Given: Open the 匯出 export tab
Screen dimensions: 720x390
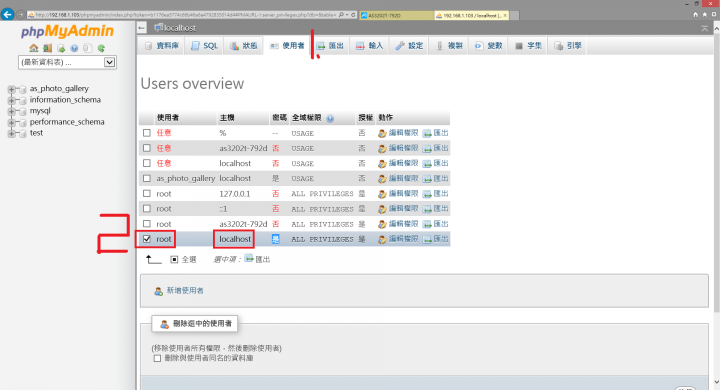Looking at the screenshot, I should click(330, 46).
